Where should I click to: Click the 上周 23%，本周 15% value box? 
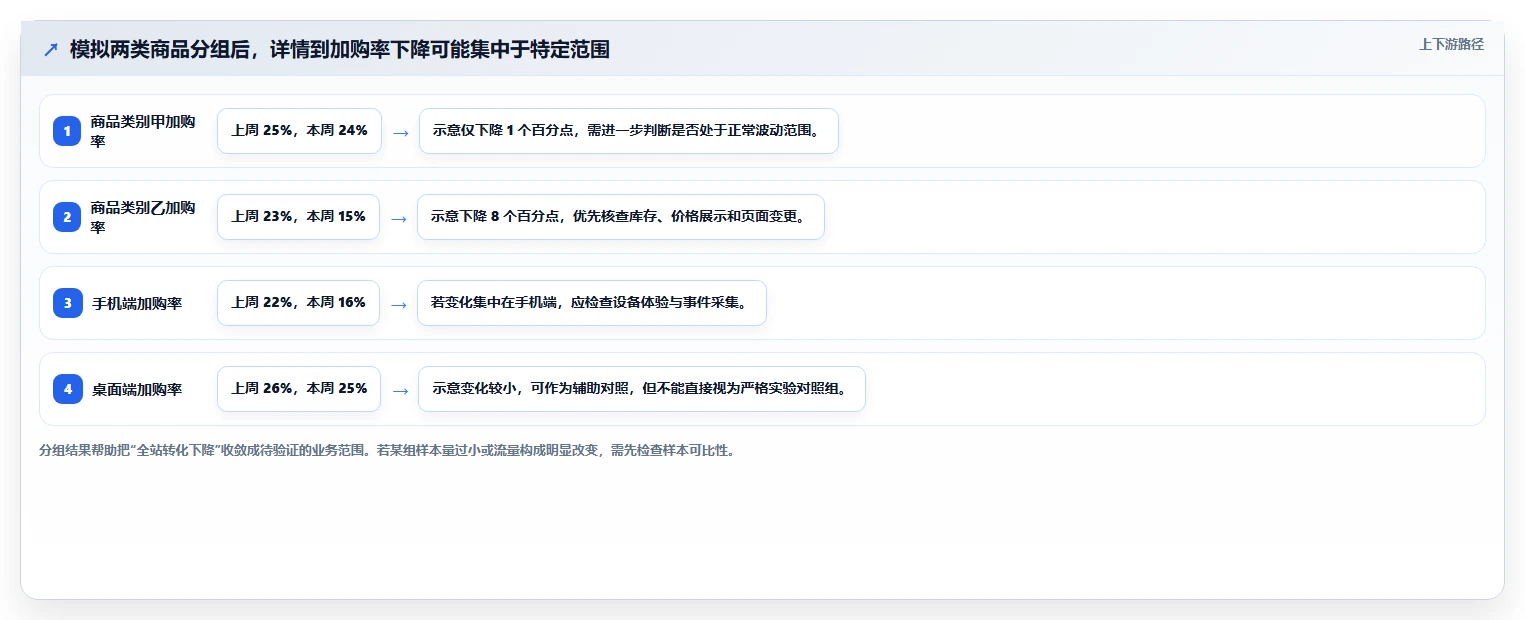pyautogui.click(x=298, y=217)
